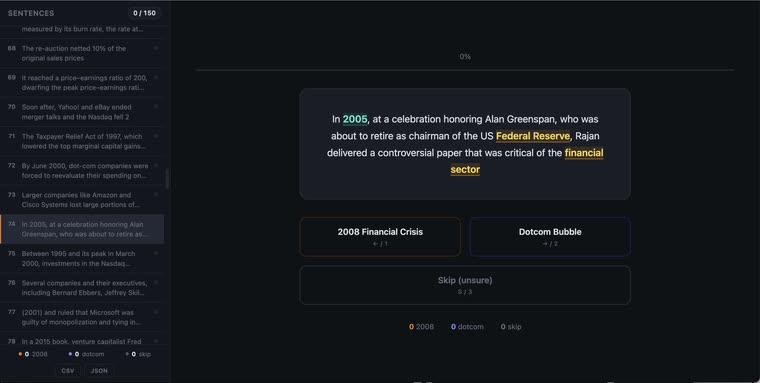Open sentence 77 about Microsoft monopolization
The height and width of the screenshot is (383, 760).
click(82, 317)
